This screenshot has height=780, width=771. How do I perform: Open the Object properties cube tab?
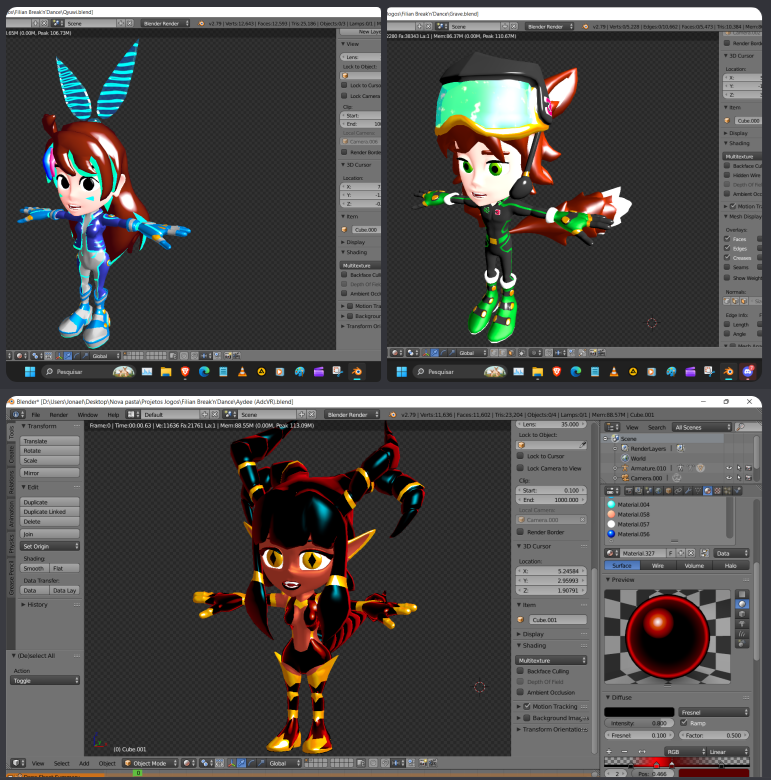(668, 490)
